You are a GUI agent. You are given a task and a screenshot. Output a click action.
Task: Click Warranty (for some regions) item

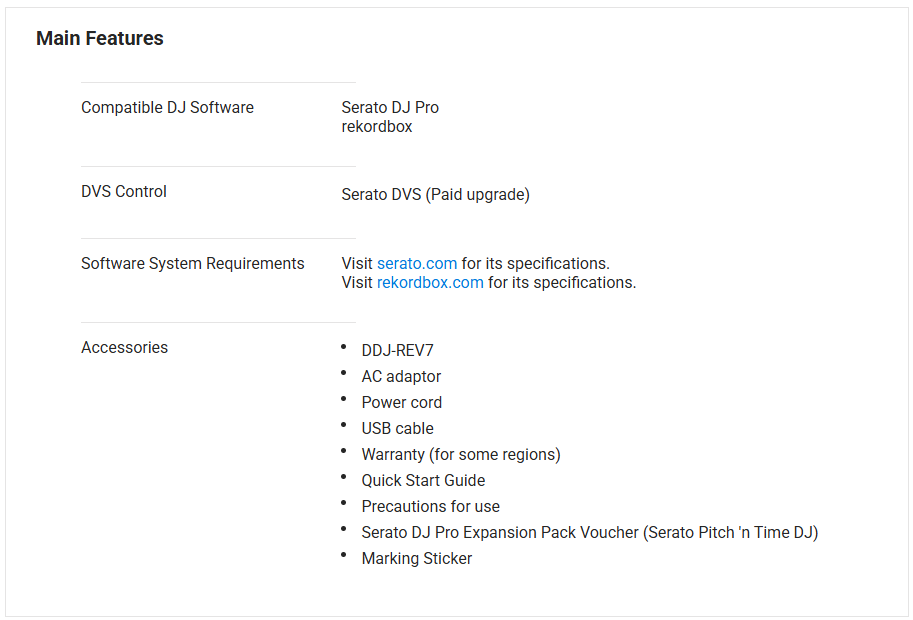[x=461, y=455]
